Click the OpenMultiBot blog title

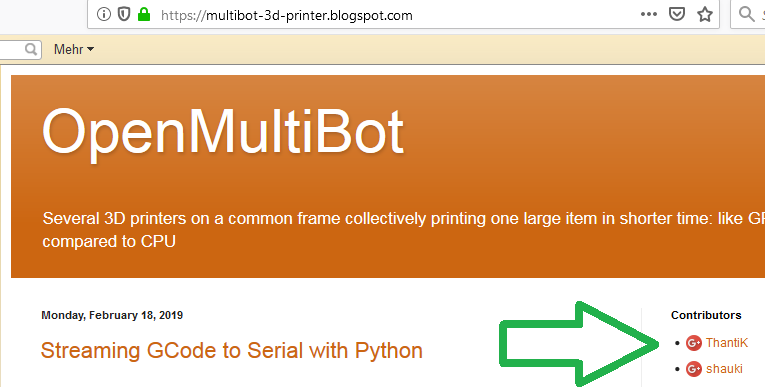point(223,133)
